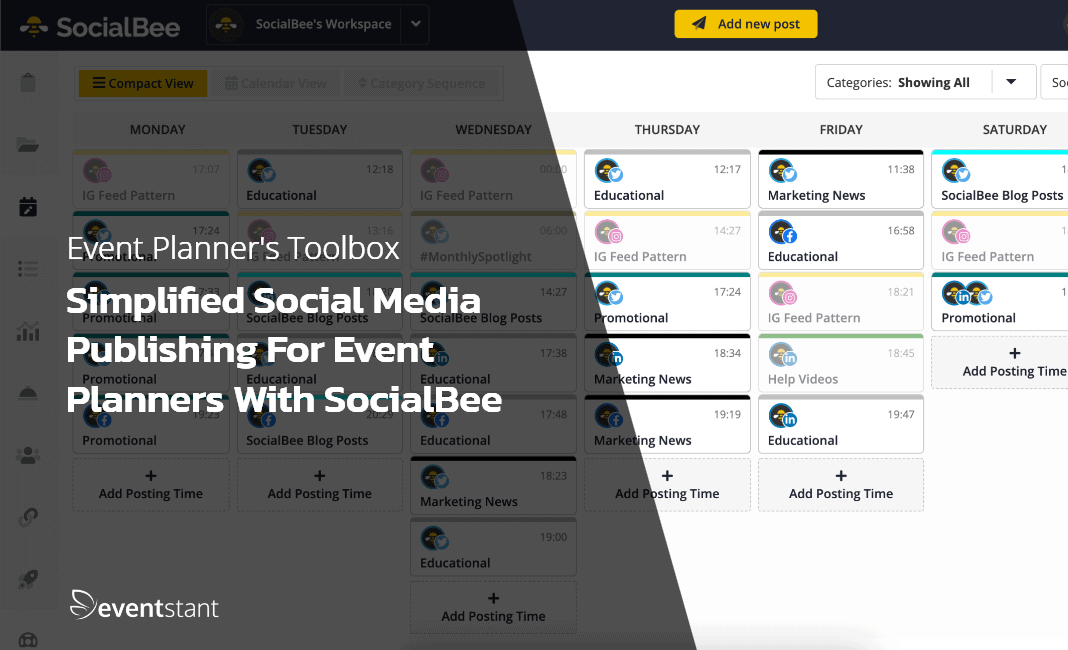
Task: Add Posting Time under Wednesday
Action: point(493,607)
